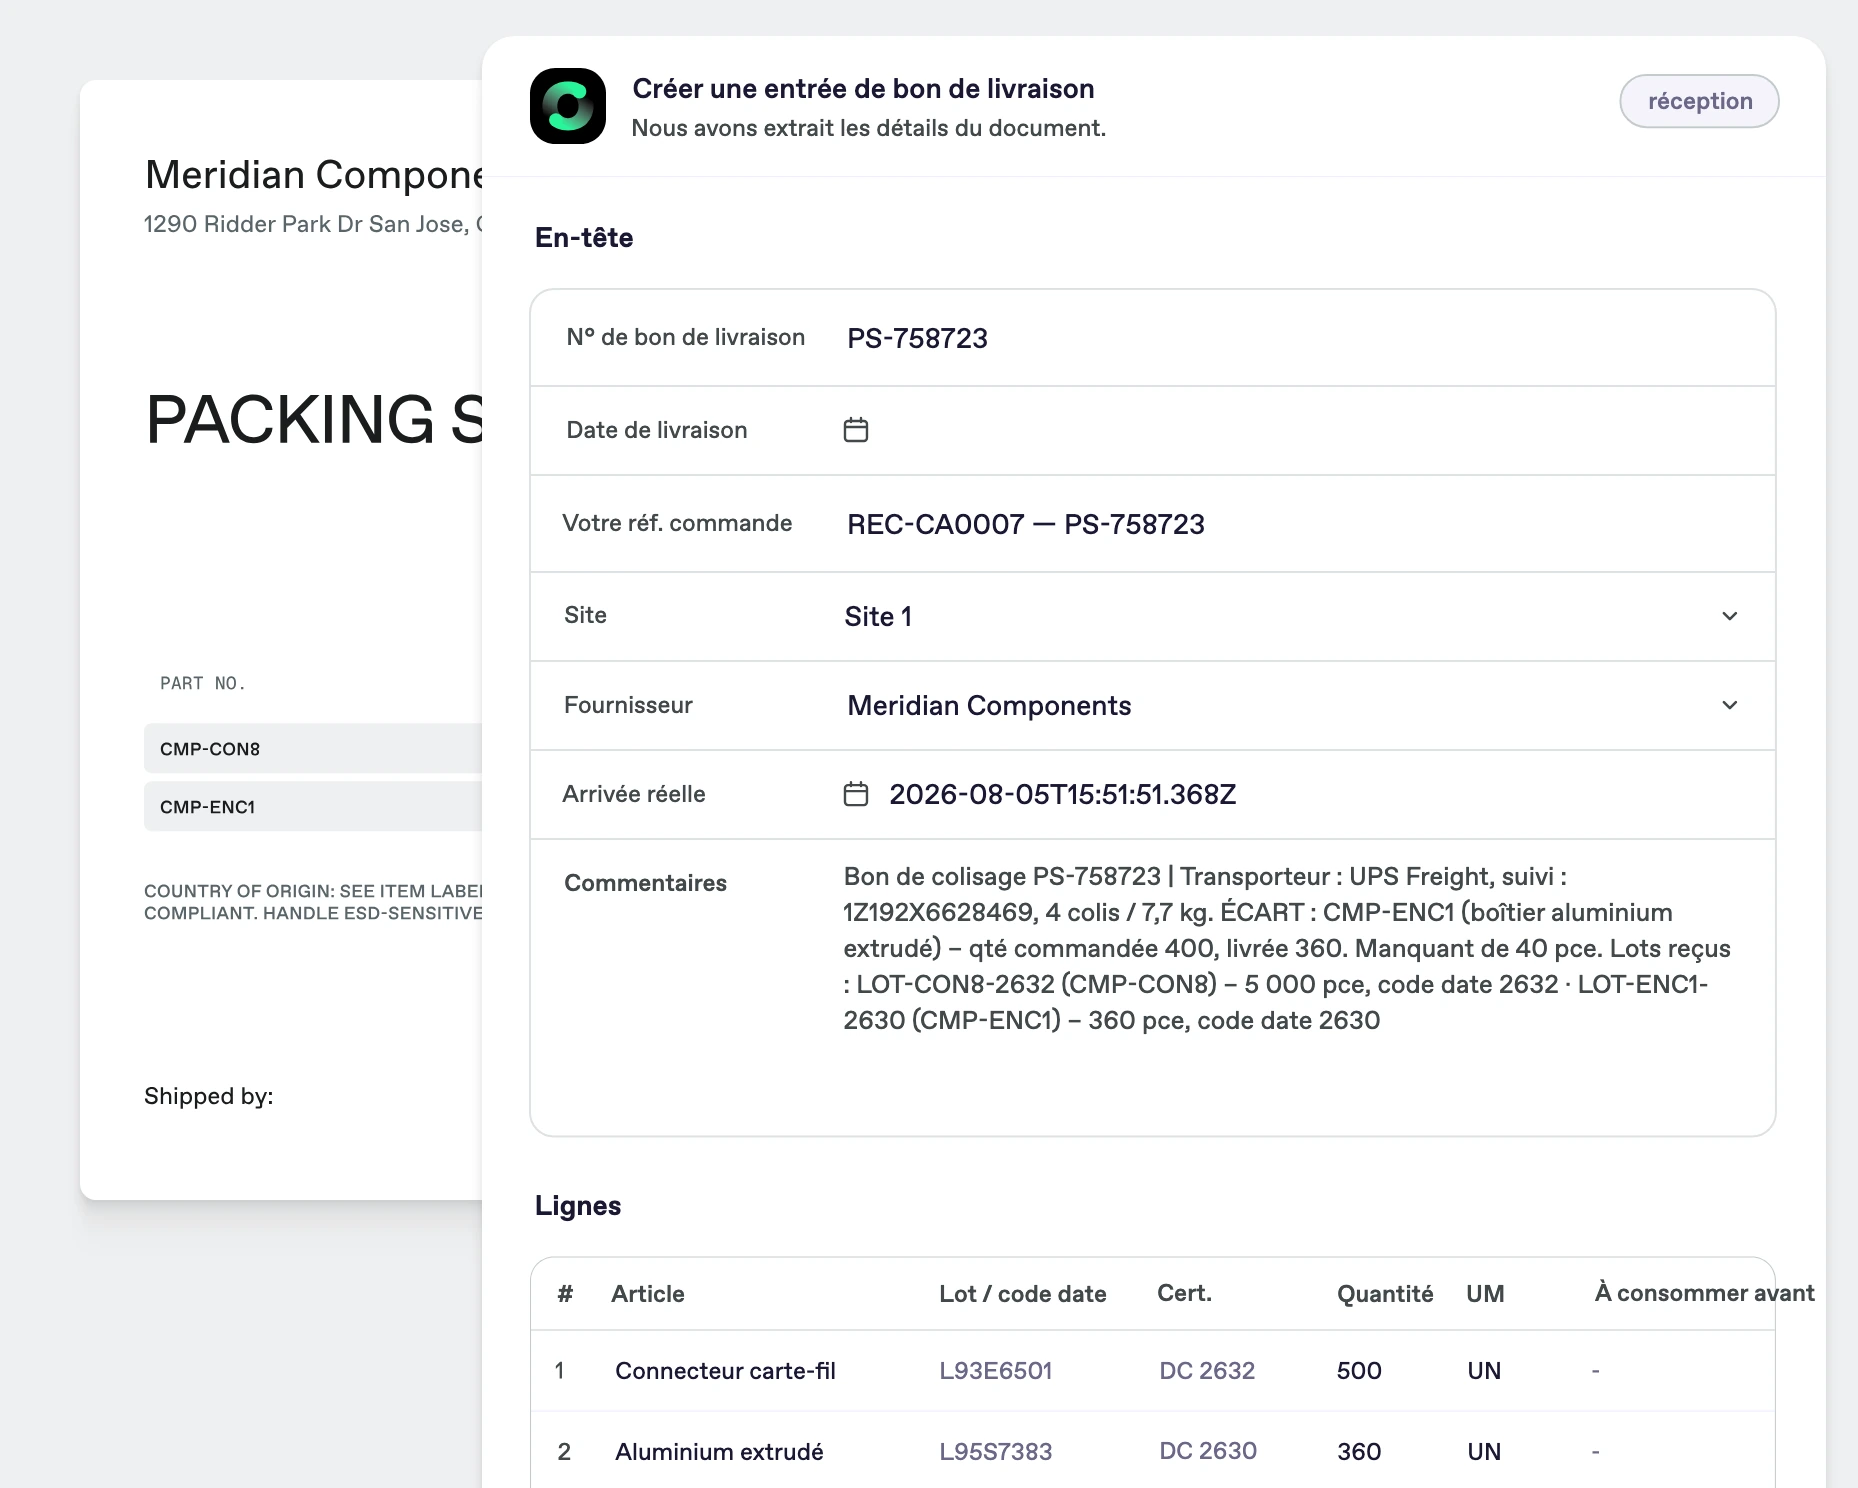1858x1488 pixels.
Task: Click the Shipped by label in packing slip
Action: [208, 1096]
